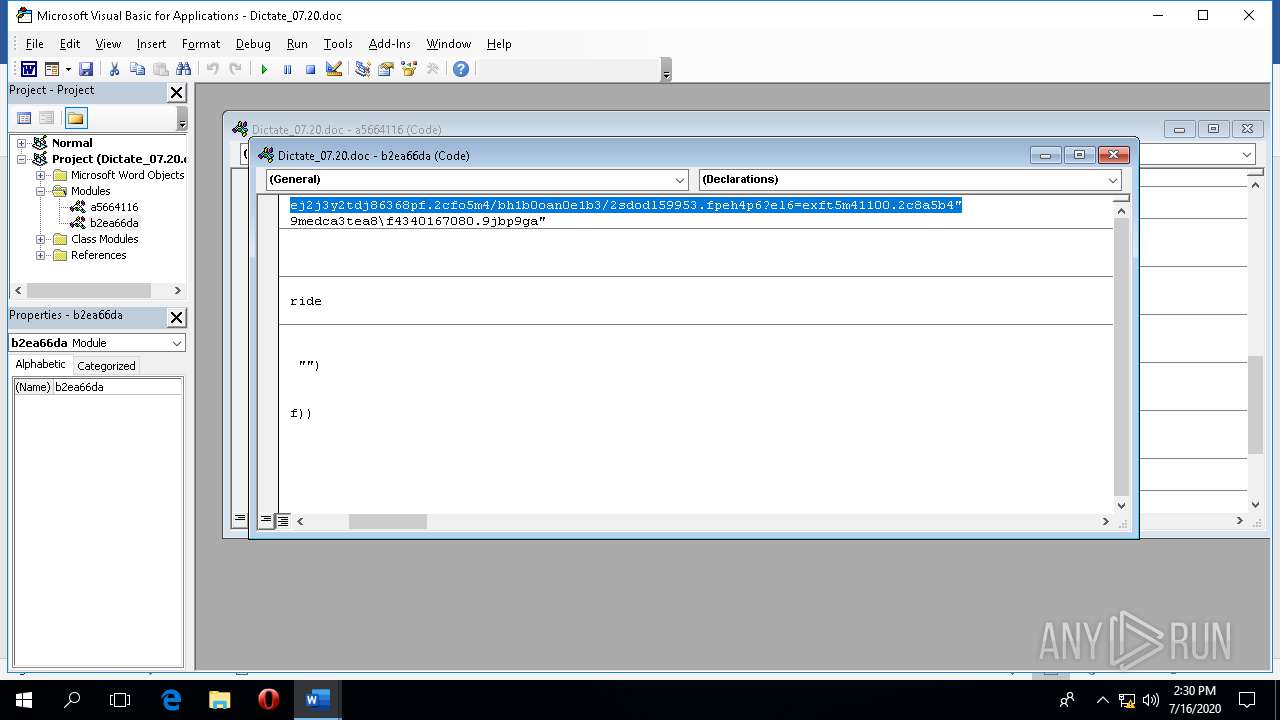Open the Run menu
The height and width of the screenshot is (720, 1280).
[297, 44]
